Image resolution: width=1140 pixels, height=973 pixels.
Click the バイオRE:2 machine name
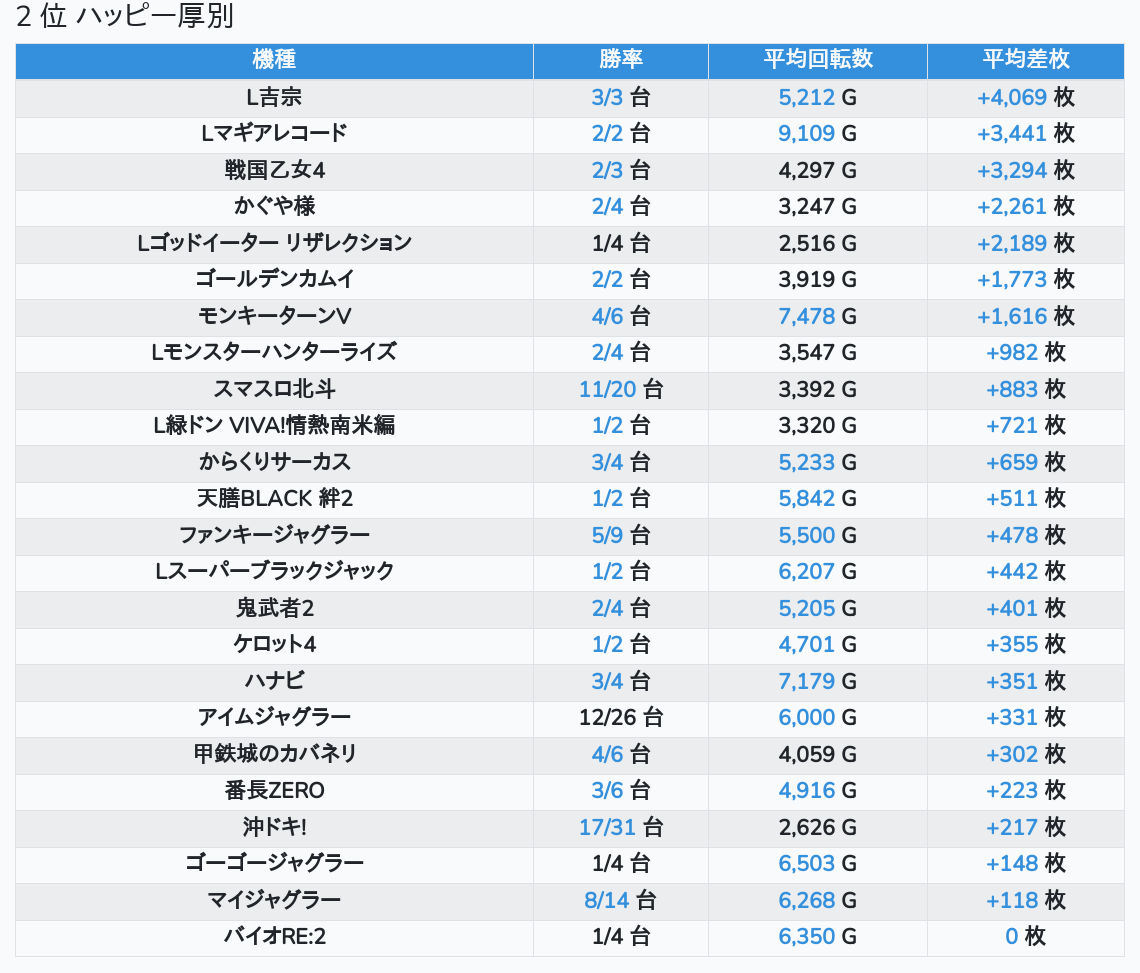(274, 937)
